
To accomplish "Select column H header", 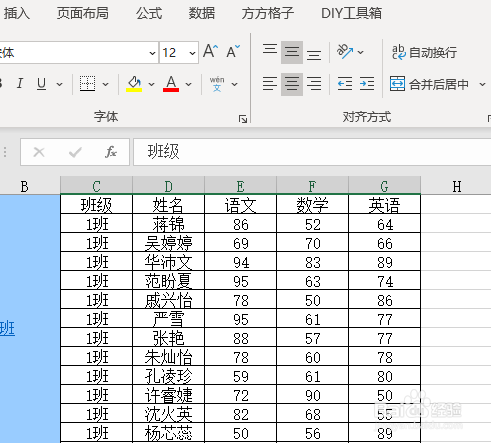I will [x=456, y=186].
